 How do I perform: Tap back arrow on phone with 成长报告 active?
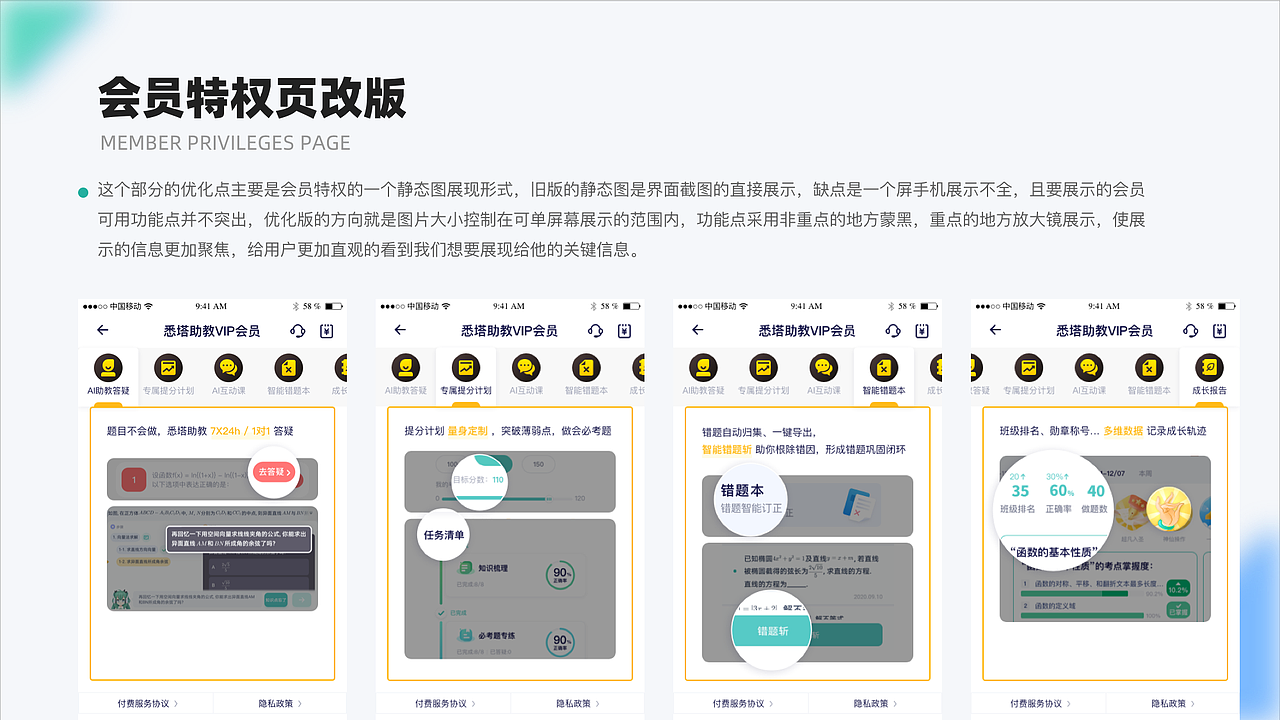click(995, 330)
